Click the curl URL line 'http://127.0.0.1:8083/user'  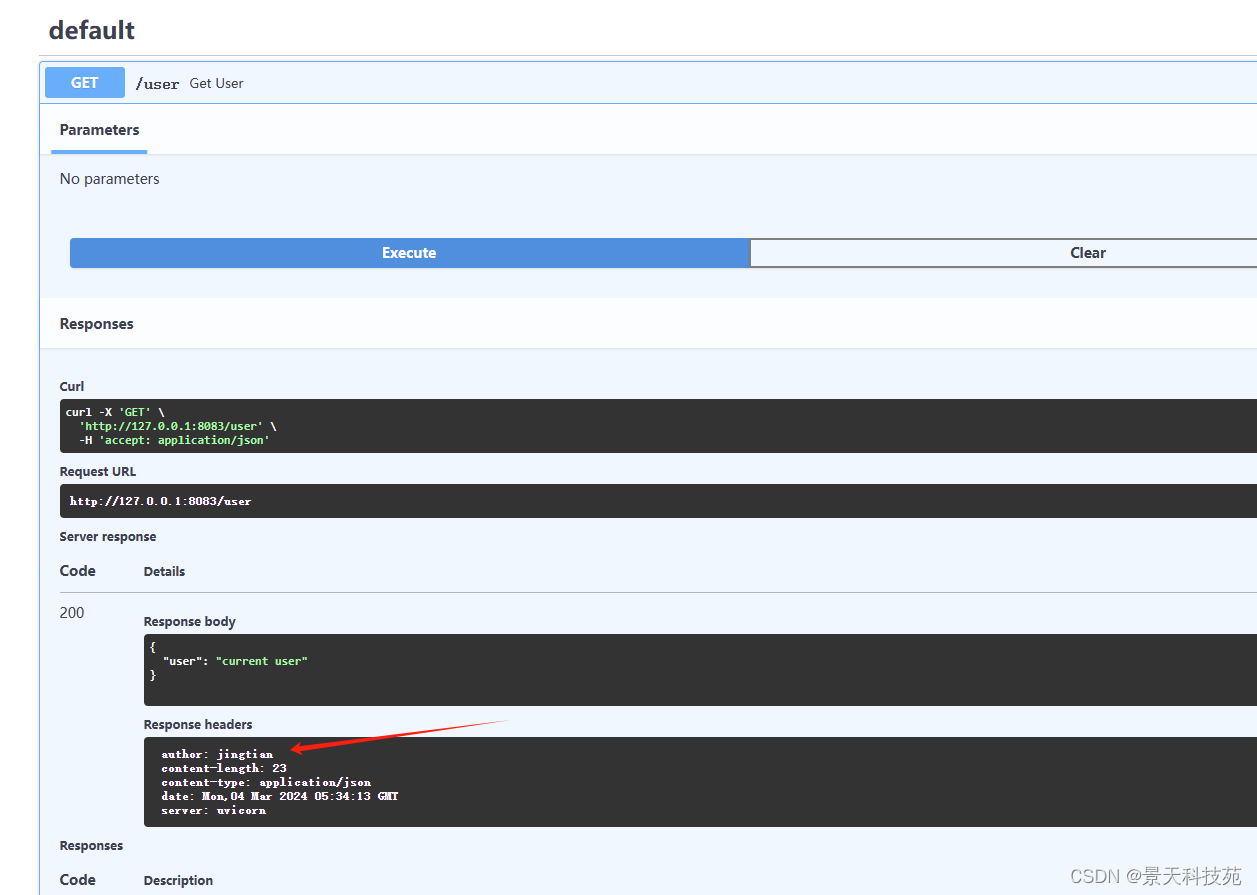177,426
